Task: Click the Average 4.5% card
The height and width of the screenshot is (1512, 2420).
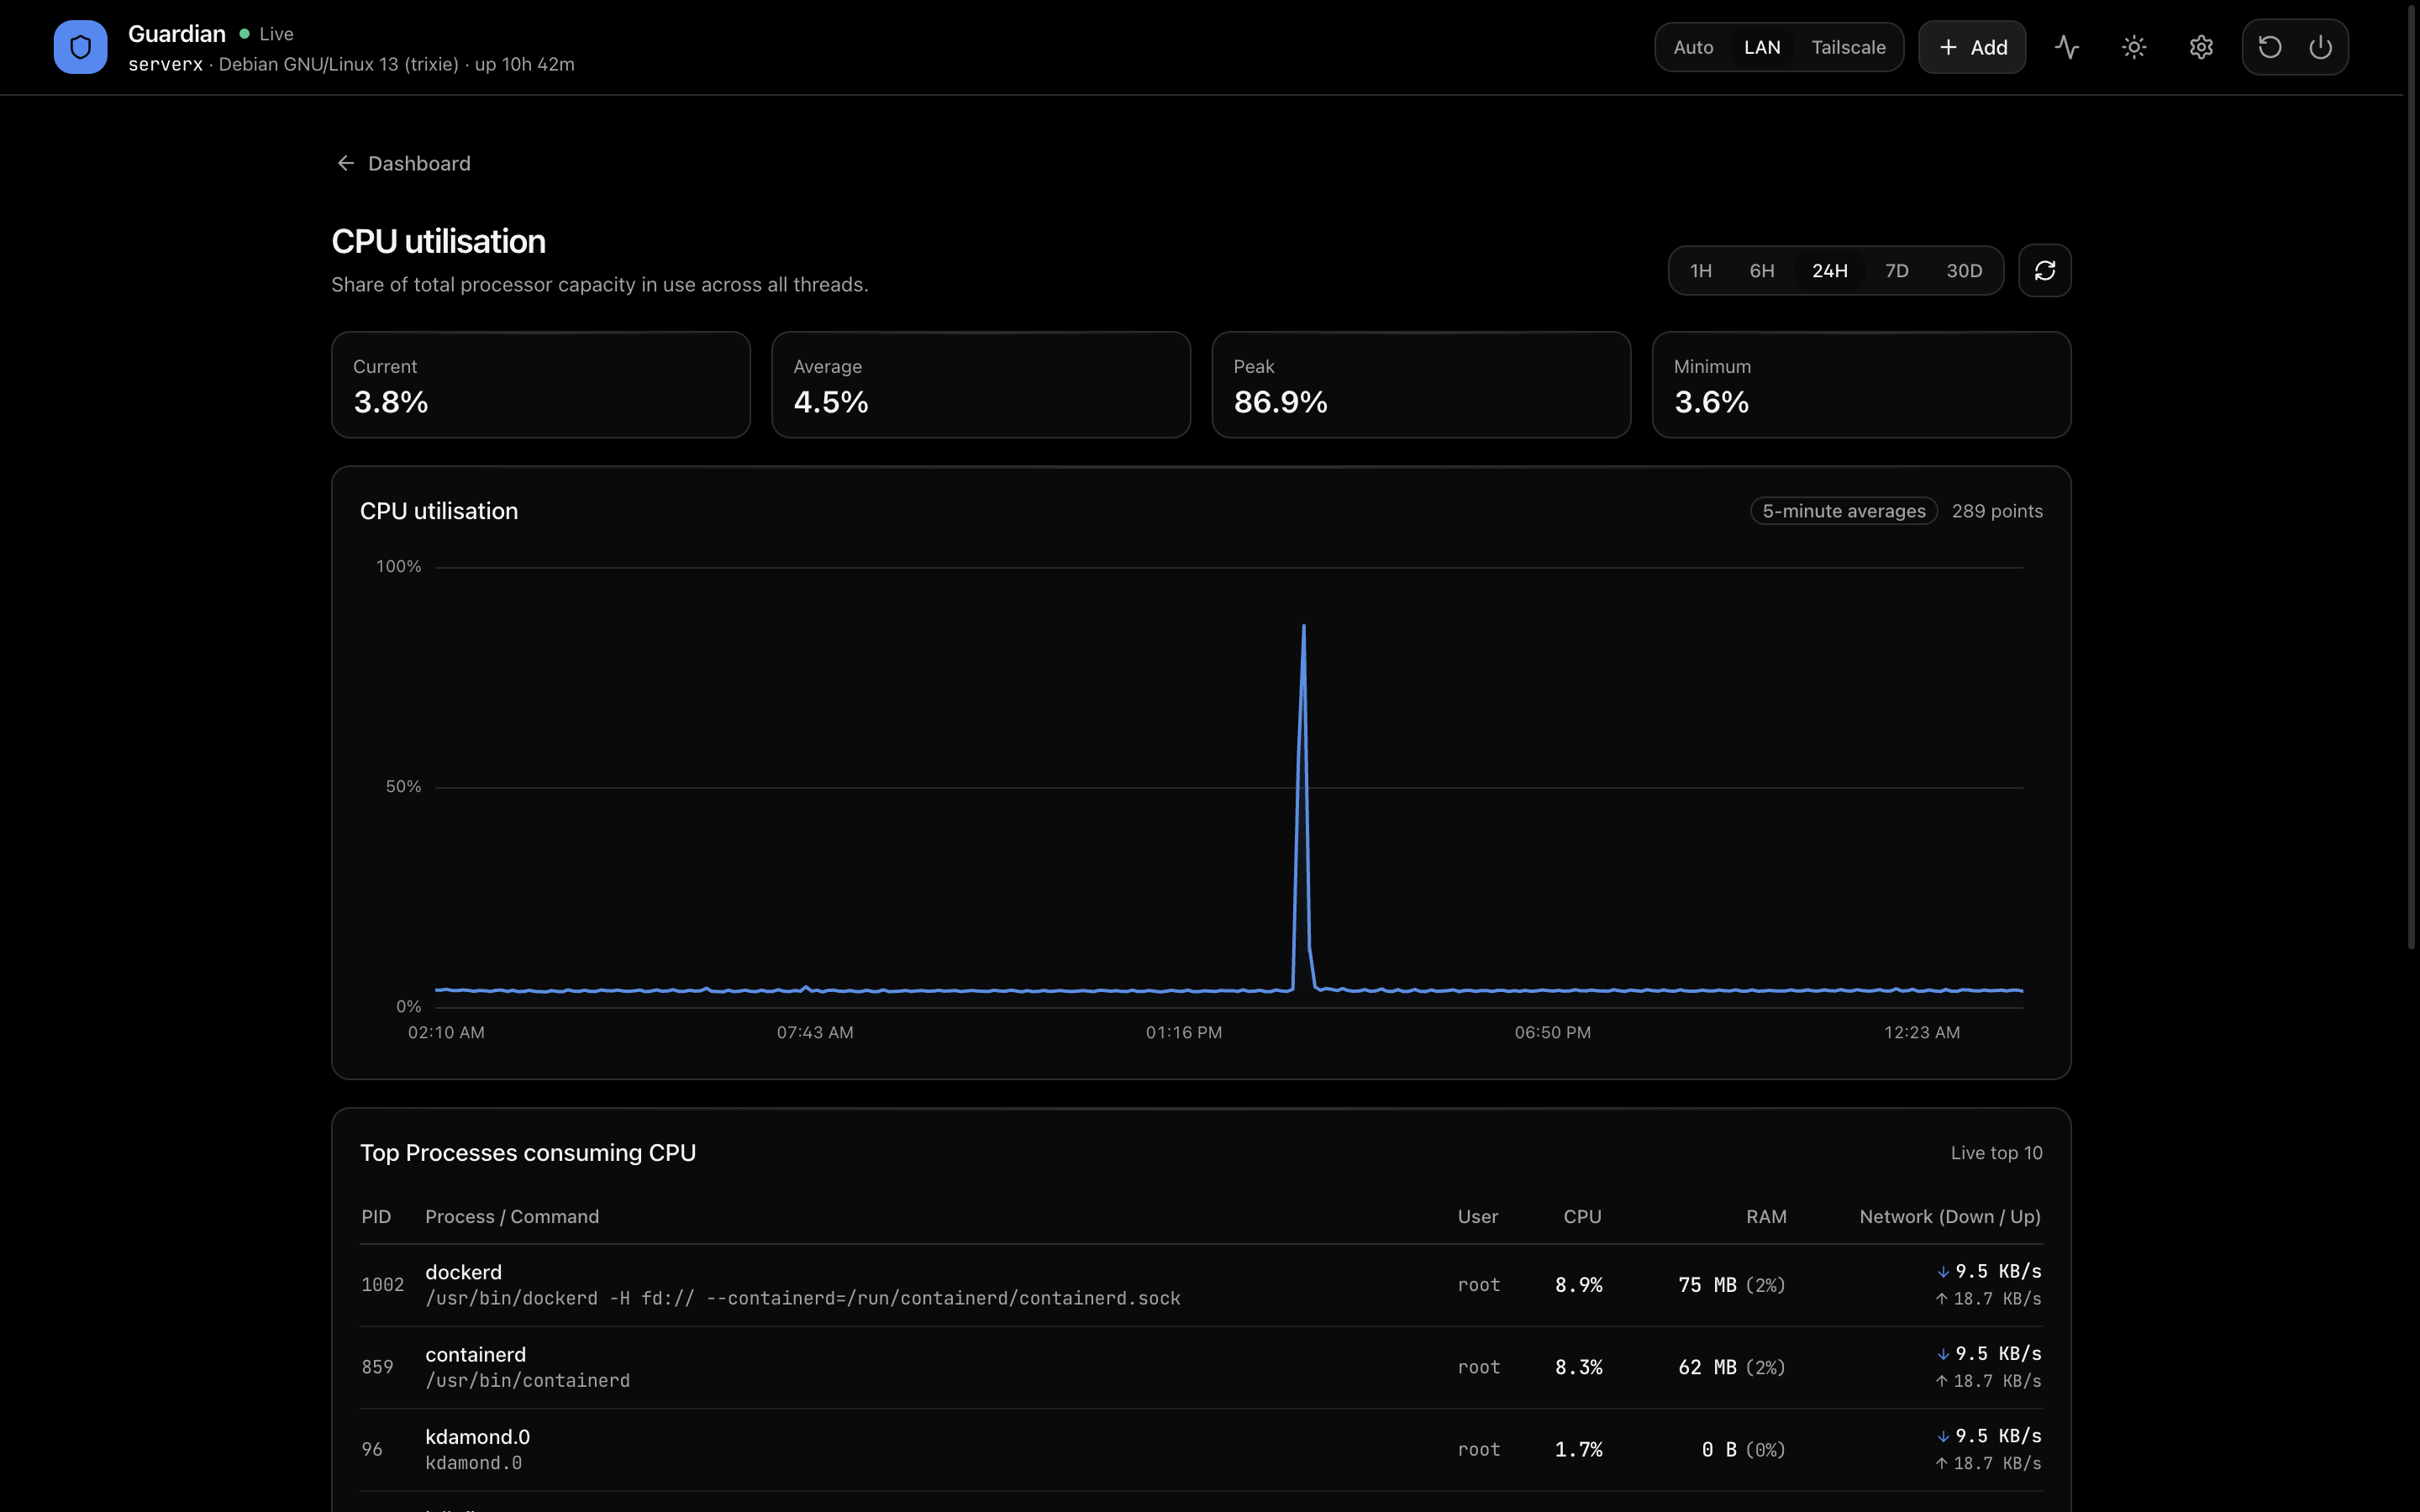Action: point(981,385)
